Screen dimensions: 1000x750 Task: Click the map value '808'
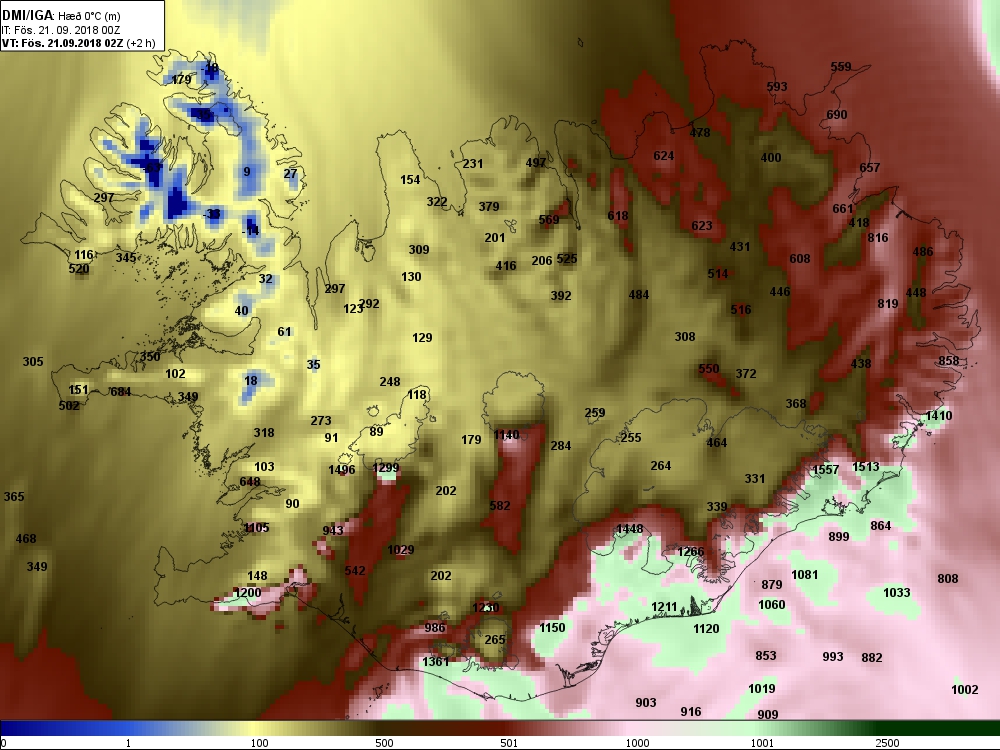pos(948,579)
